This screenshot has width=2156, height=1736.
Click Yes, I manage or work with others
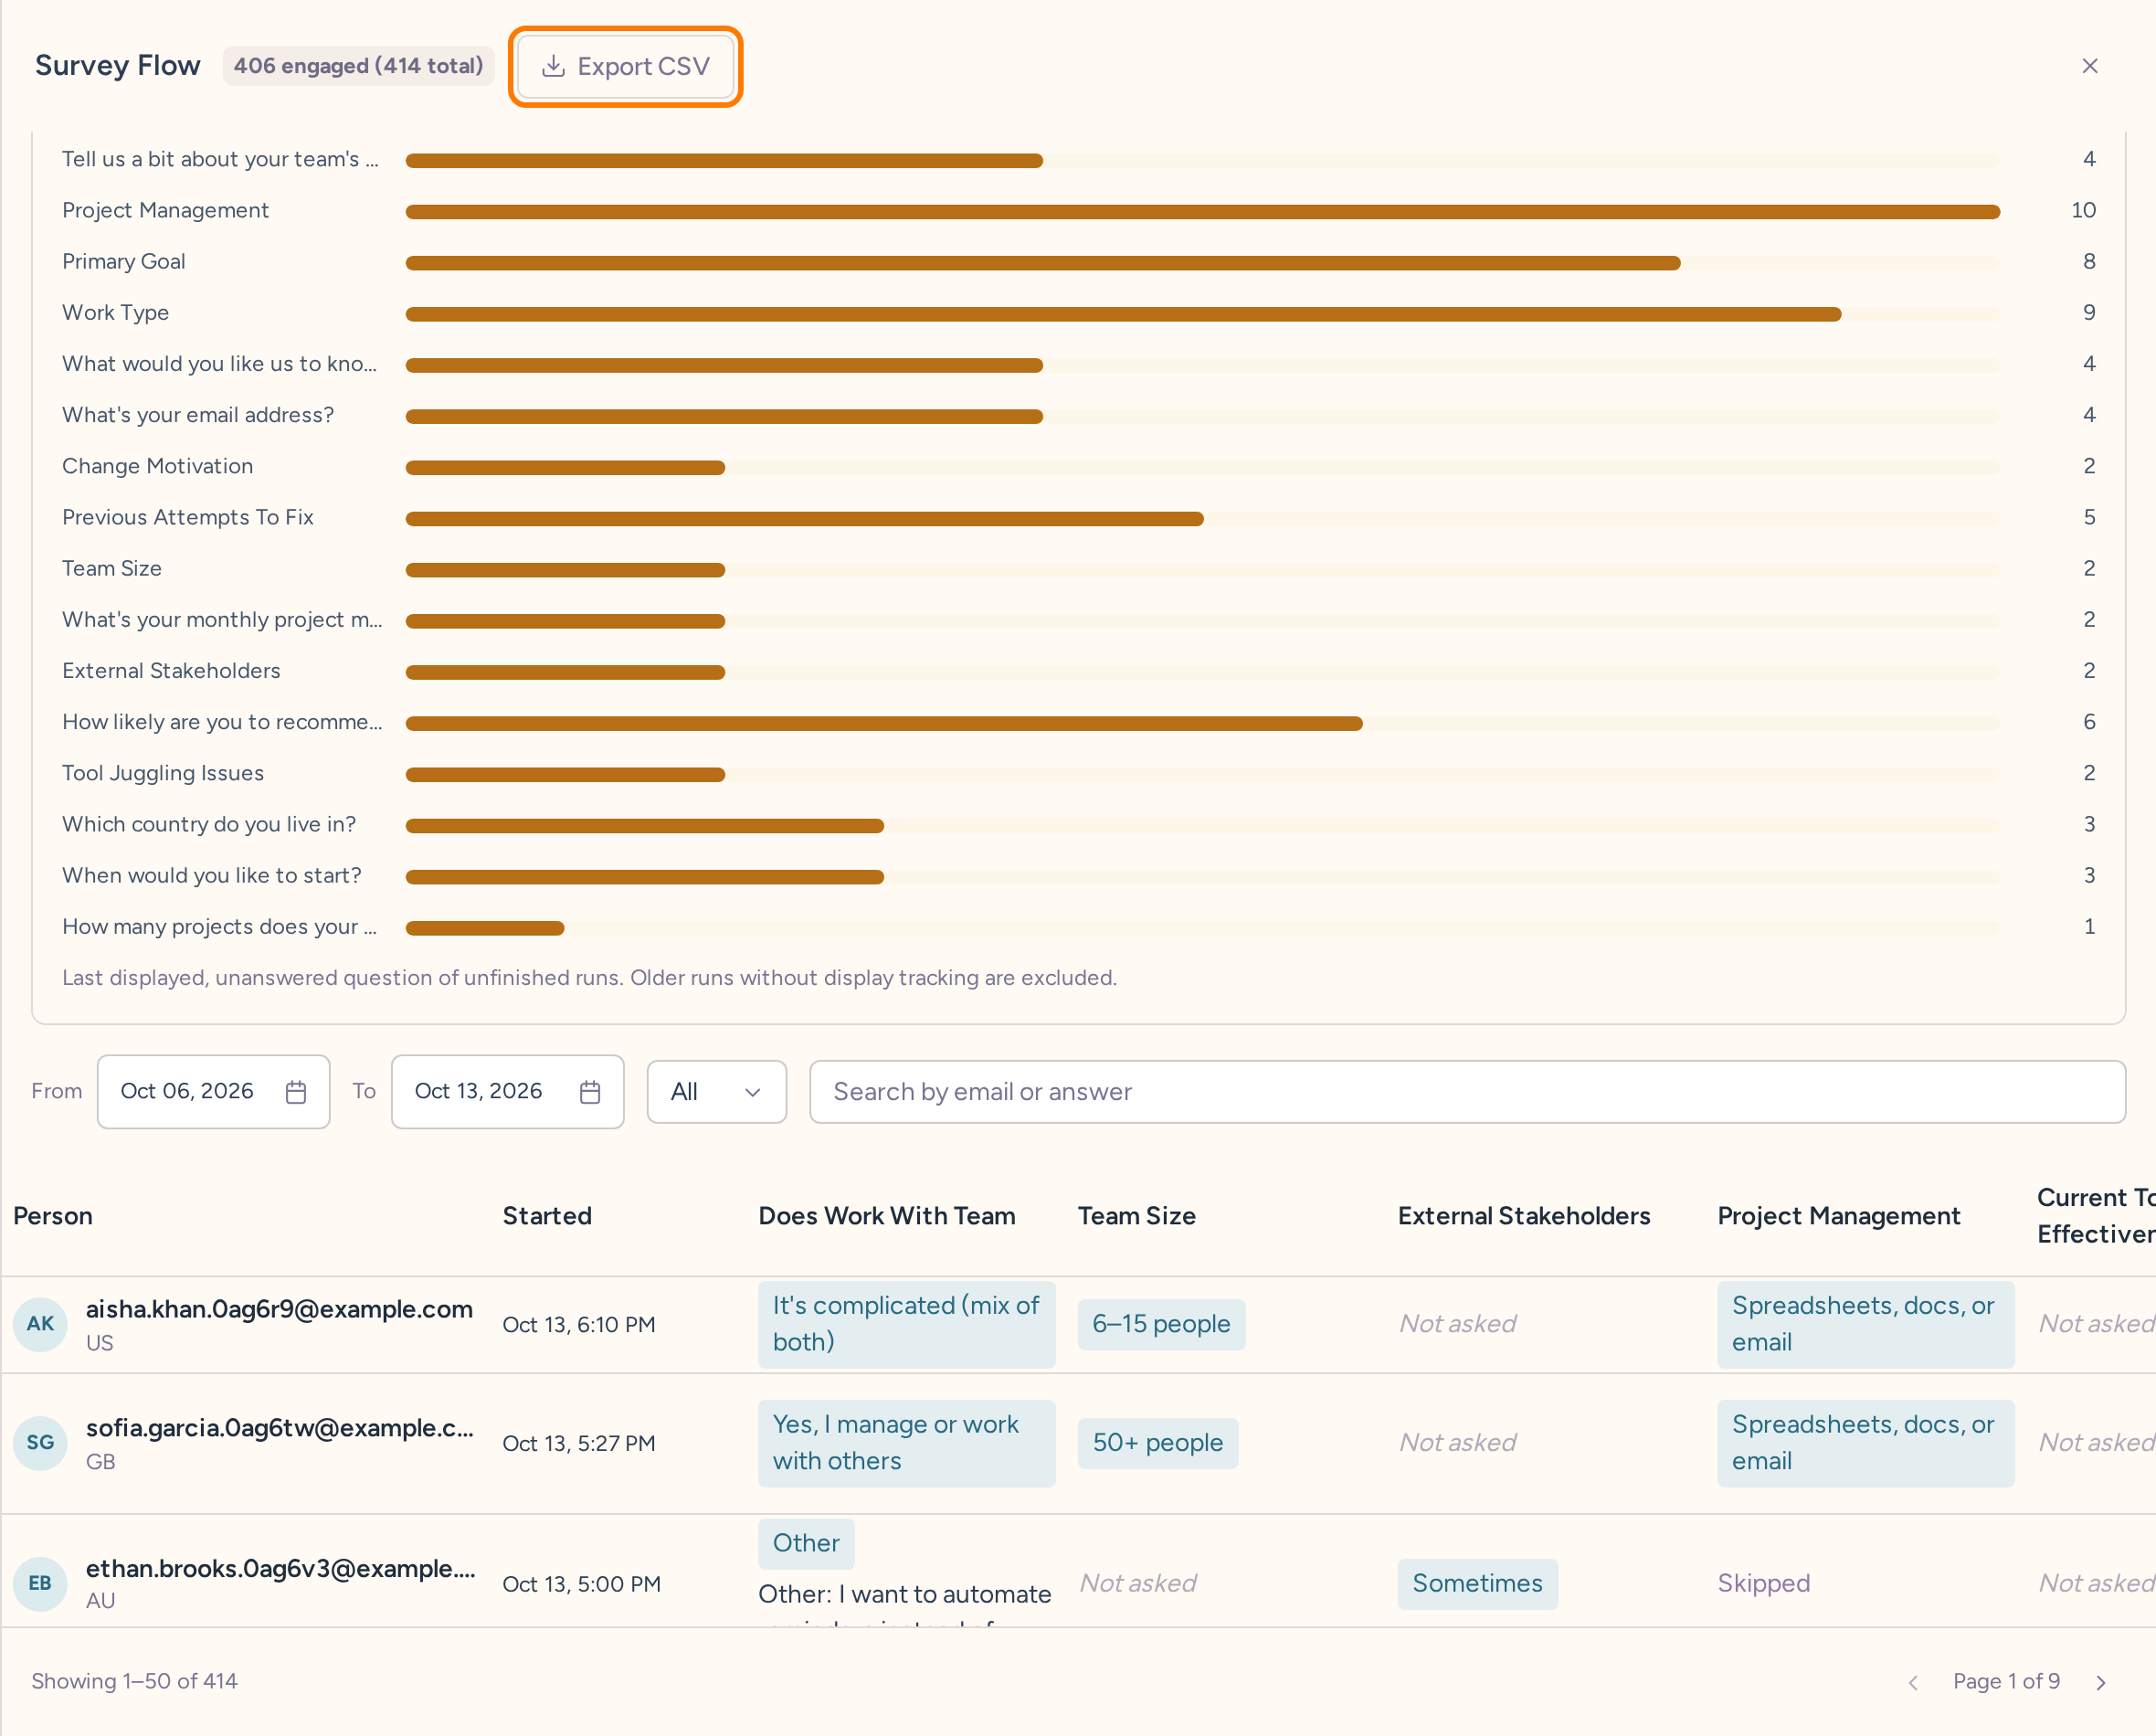click(x=906, y=1442)
